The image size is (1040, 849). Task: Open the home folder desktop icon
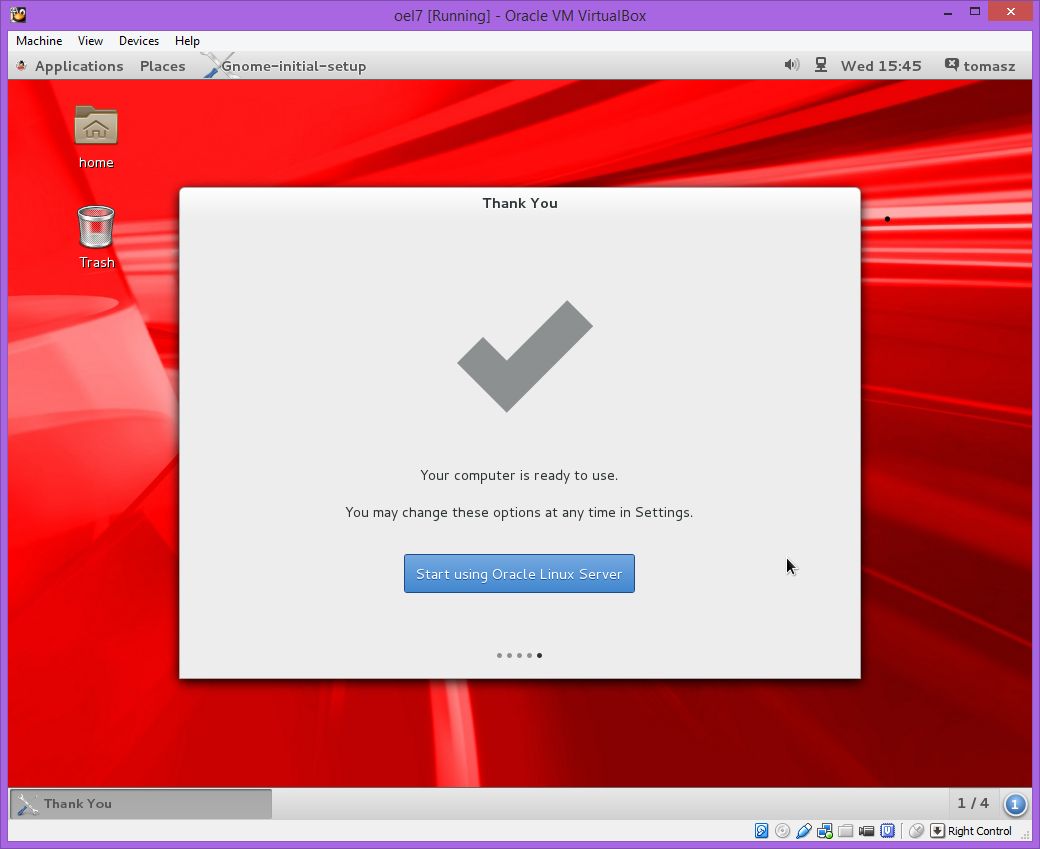tap(96, 138)
